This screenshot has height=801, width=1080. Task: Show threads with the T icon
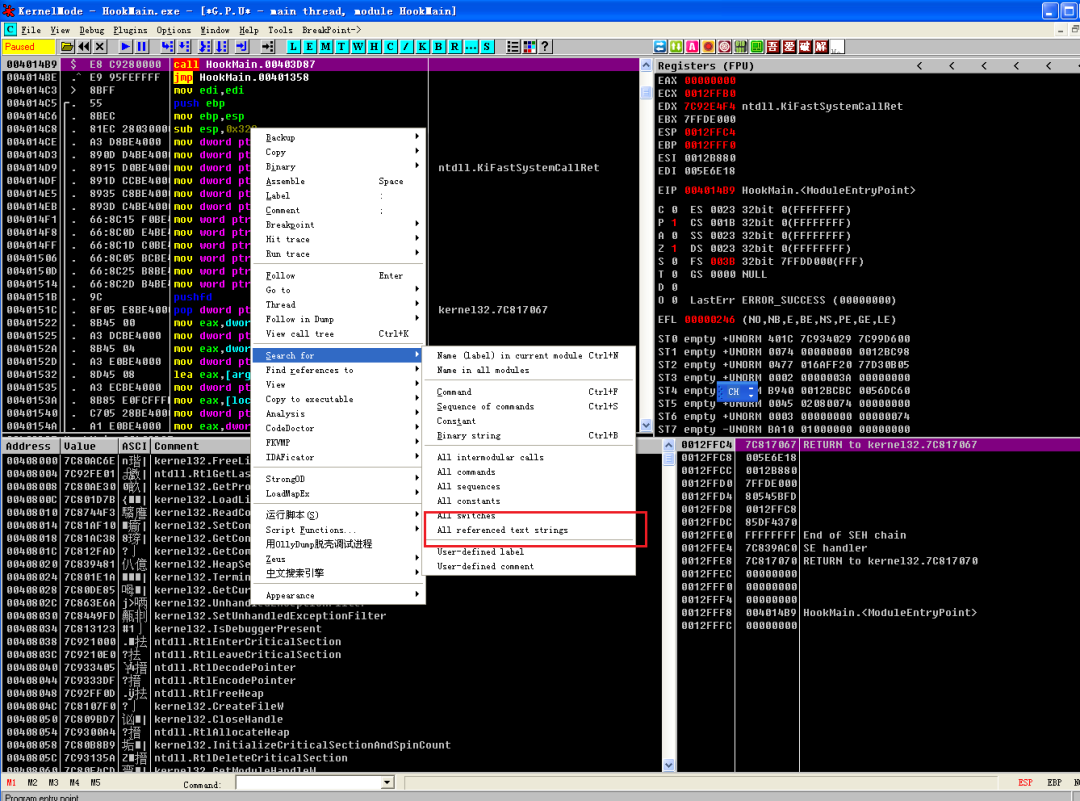[x=342, y=47]
